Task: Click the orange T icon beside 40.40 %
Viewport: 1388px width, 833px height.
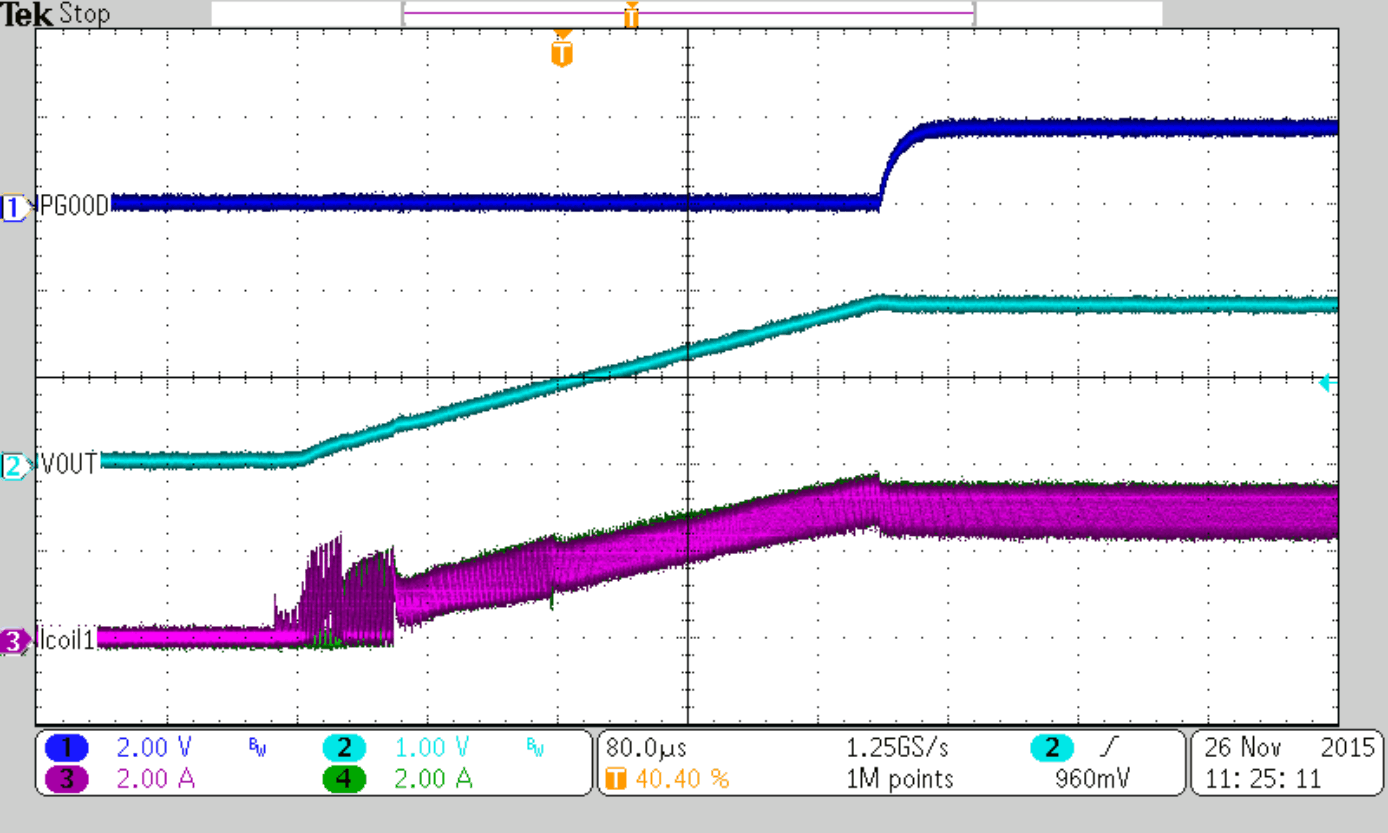Action: click(617, 779)
